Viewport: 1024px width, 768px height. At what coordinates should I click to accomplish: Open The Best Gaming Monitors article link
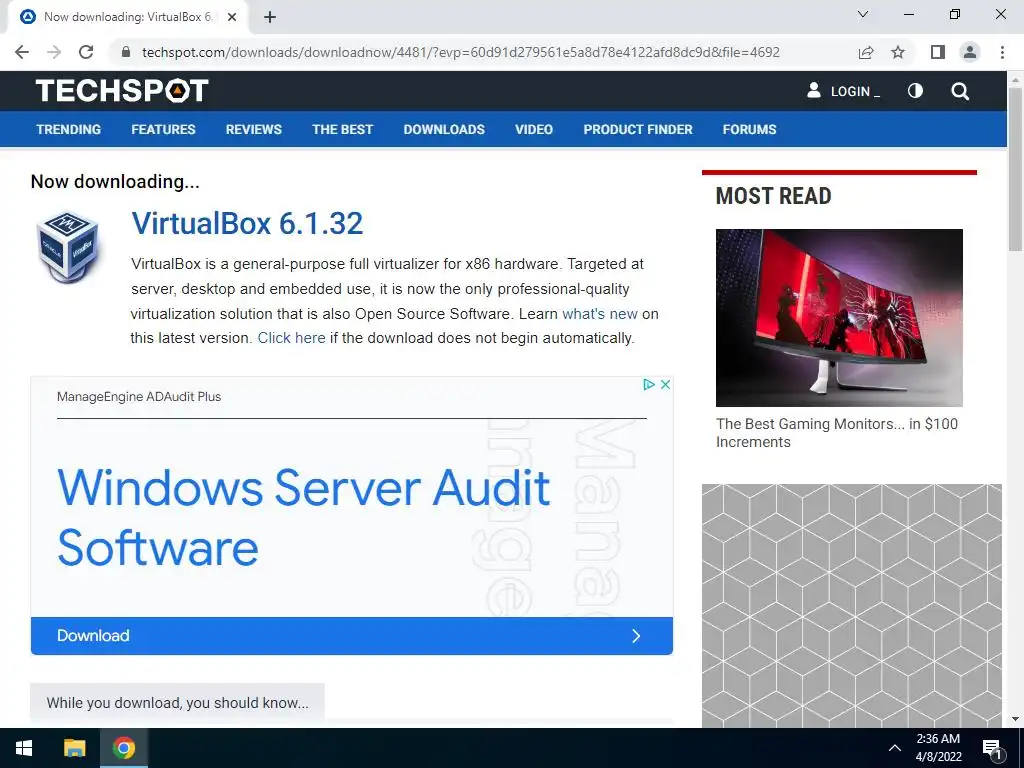(837, 433)
